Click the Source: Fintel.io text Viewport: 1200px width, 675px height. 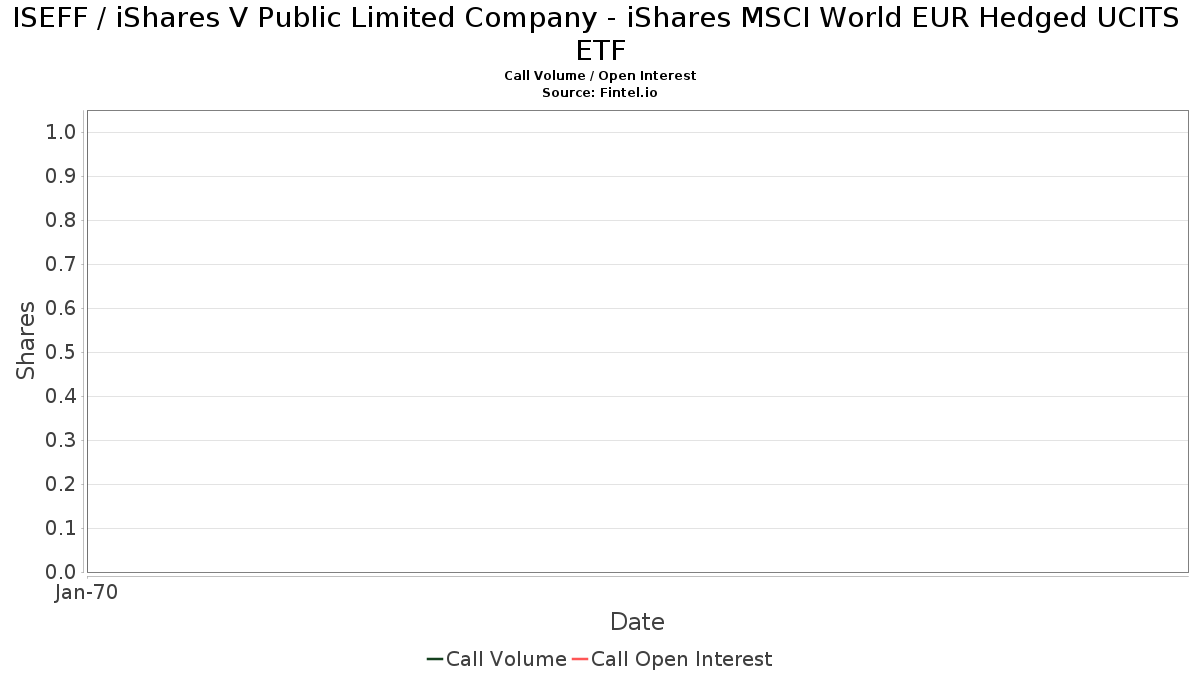pyautogui.click(x=600, y=92)
